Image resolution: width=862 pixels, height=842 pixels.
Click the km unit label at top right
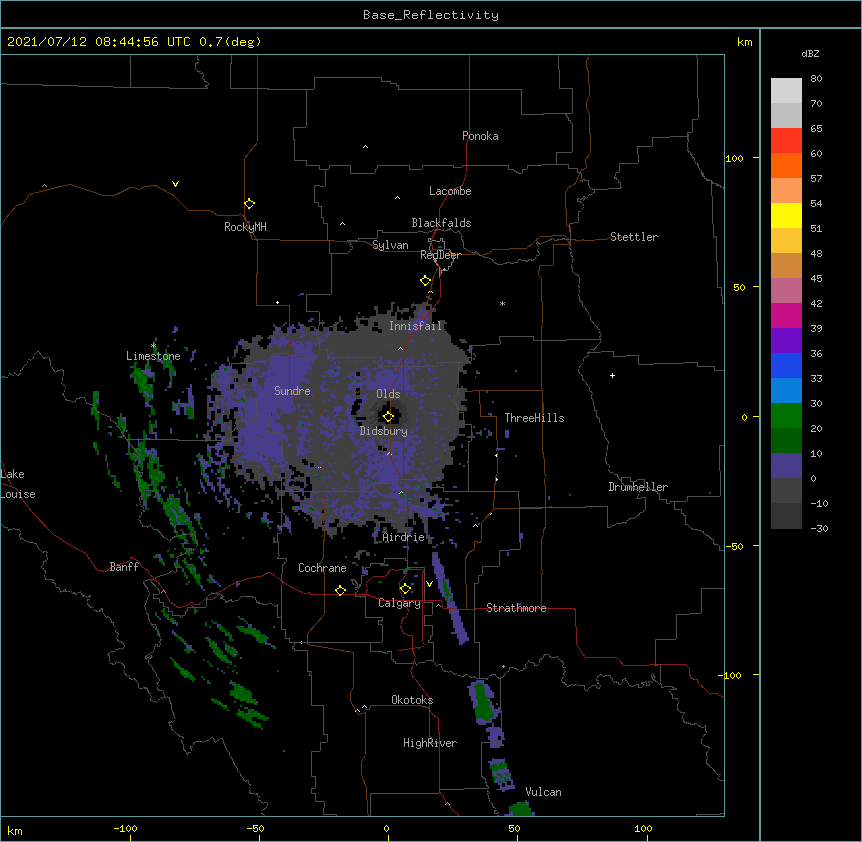(x=745, y=42)
